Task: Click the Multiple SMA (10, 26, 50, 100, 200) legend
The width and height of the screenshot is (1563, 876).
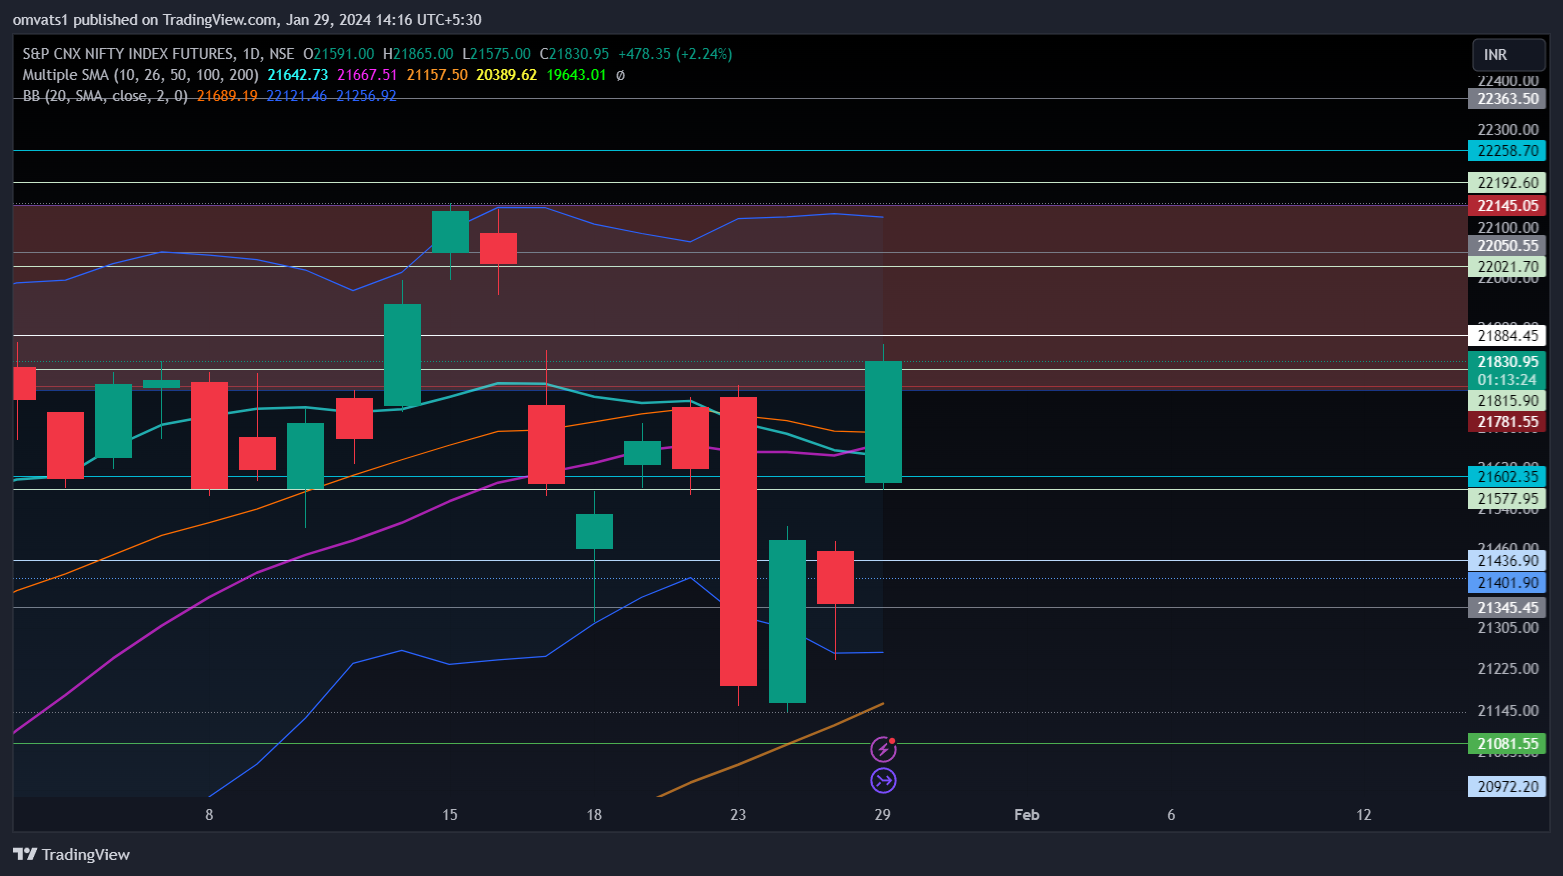Action: [140, 75]
